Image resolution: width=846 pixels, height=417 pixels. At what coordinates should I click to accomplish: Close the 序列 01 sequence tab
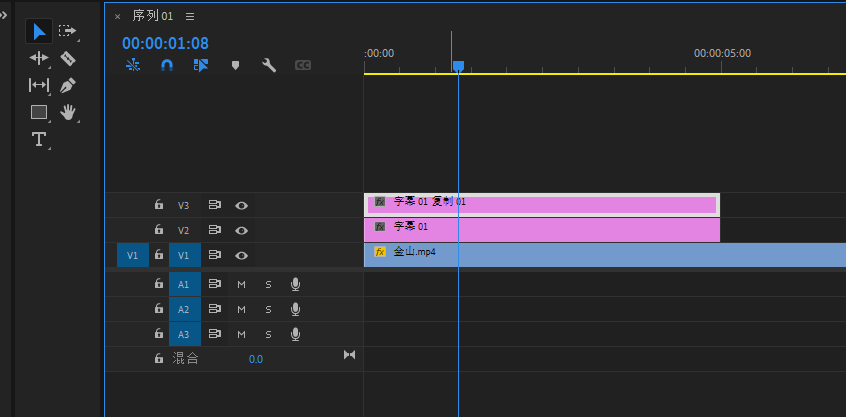coord(117,16)
